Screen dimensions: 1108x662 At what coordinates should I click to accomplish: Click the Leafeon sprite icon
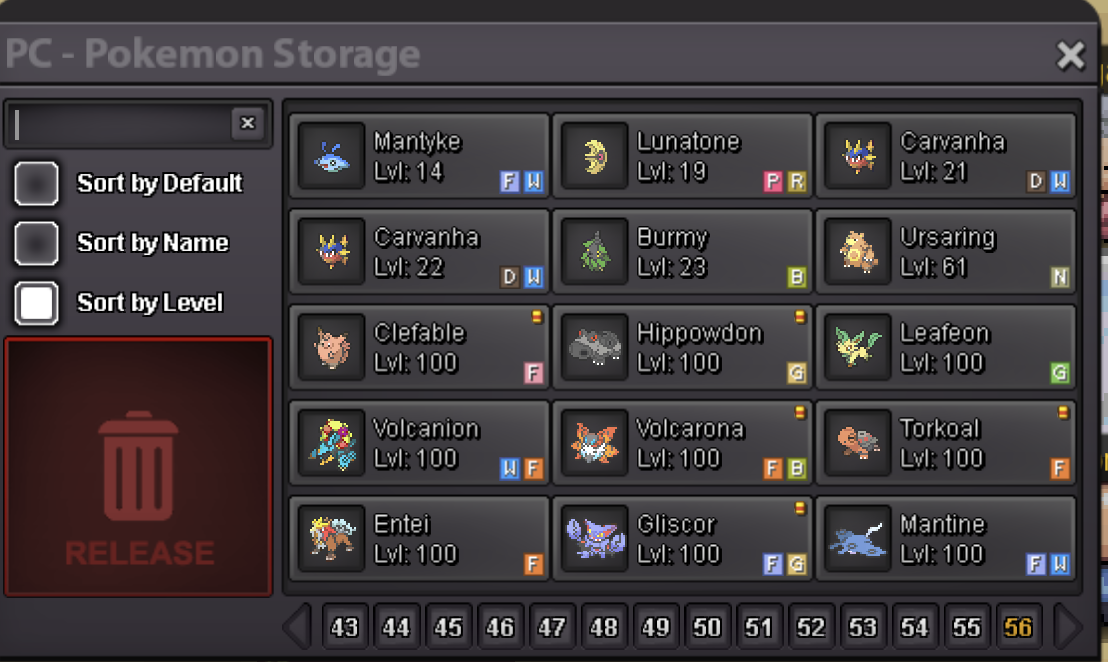pos(858,347)
